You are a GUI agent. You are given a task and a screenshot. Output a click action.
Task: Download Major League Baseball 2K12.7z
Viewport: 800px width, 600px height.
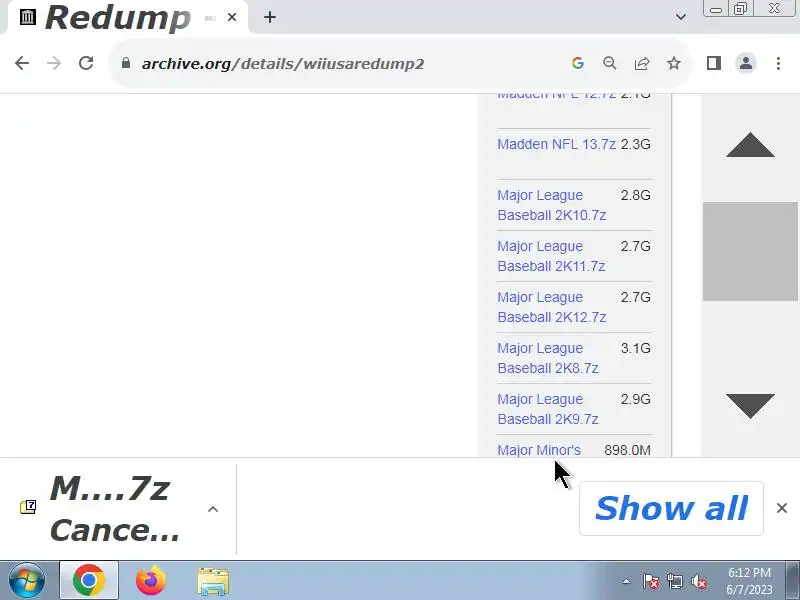pos(552,307)
